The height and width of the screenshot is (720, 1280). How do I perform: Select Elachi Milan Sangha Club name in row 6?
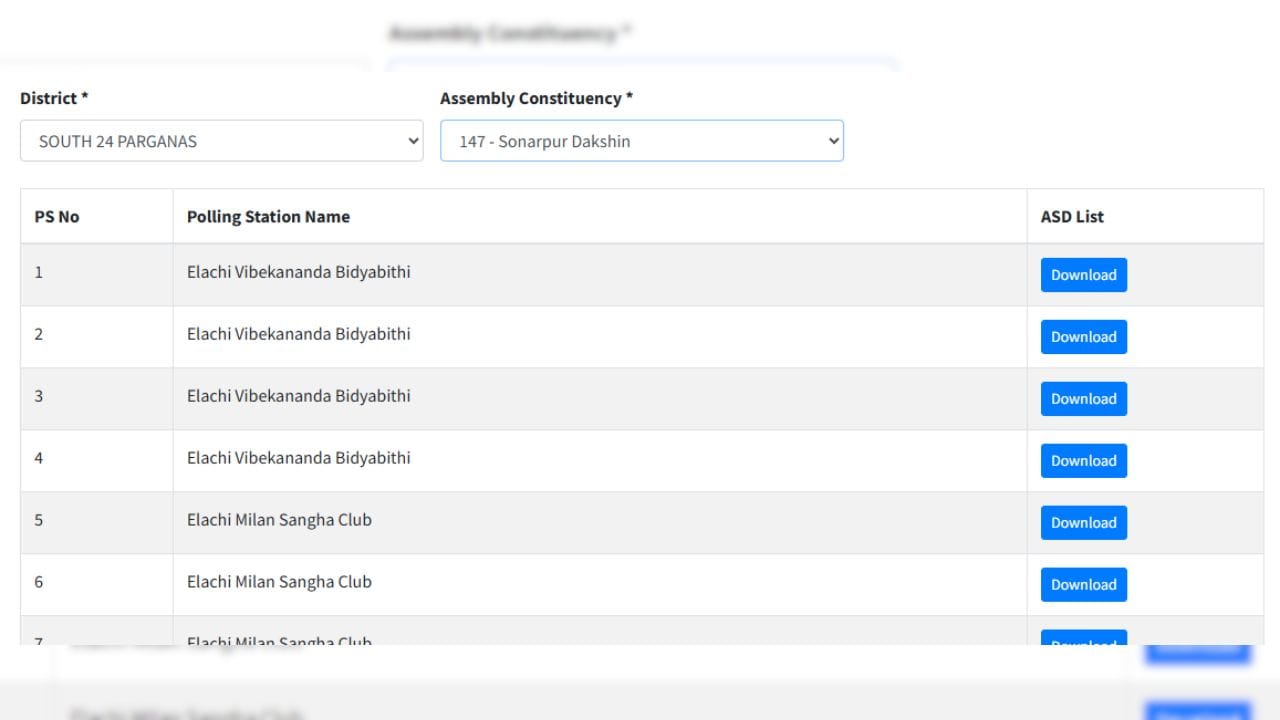279,582
